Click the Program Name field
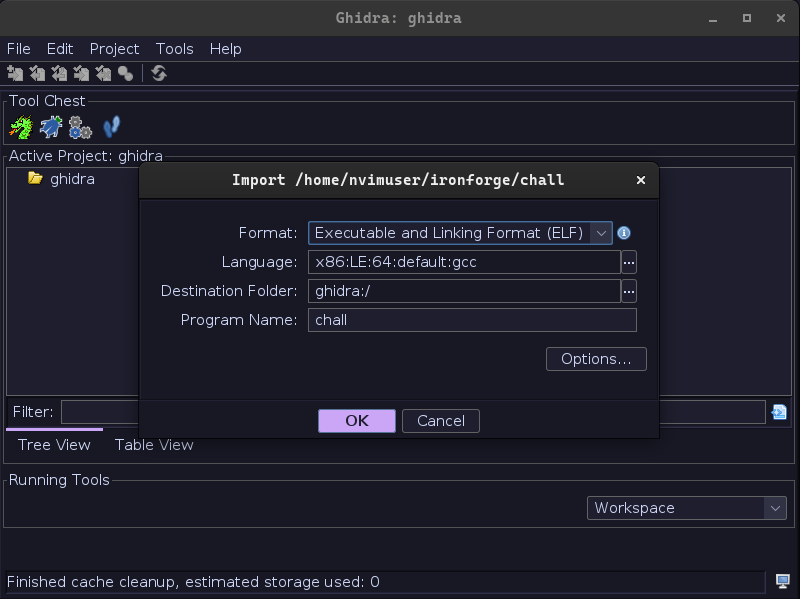This screenshot has width=800, height=599. point(472,320)
